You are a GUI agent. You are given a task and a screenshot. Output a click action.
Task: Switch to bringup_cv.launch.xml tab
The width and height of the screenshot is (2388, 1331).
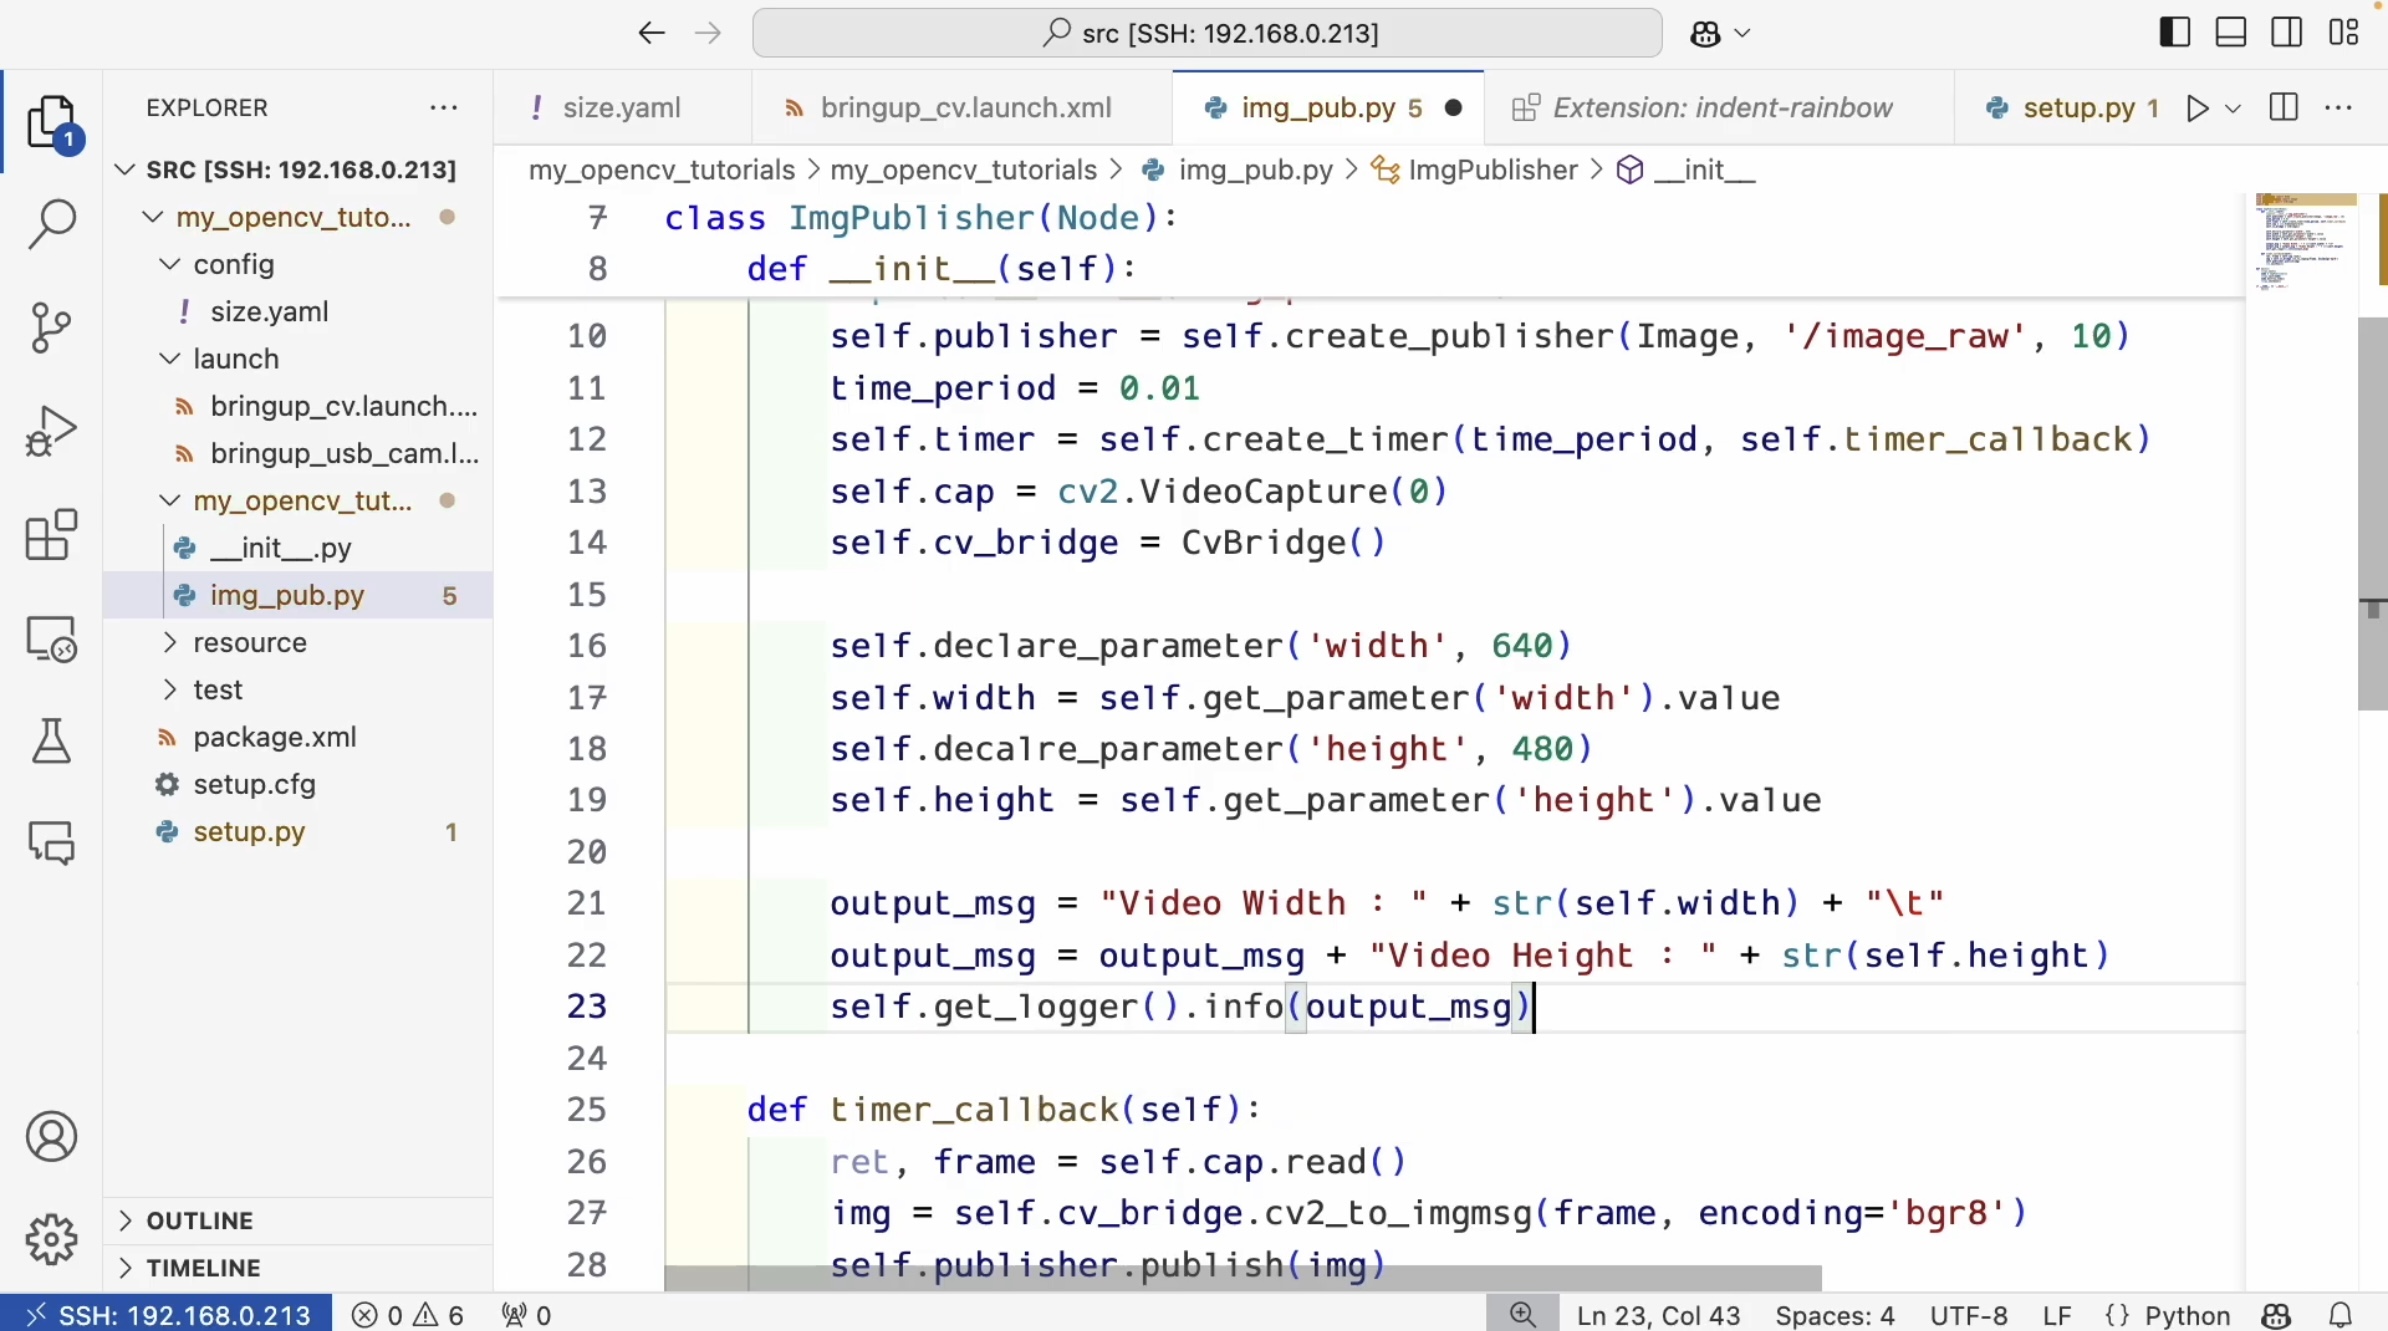965,108
